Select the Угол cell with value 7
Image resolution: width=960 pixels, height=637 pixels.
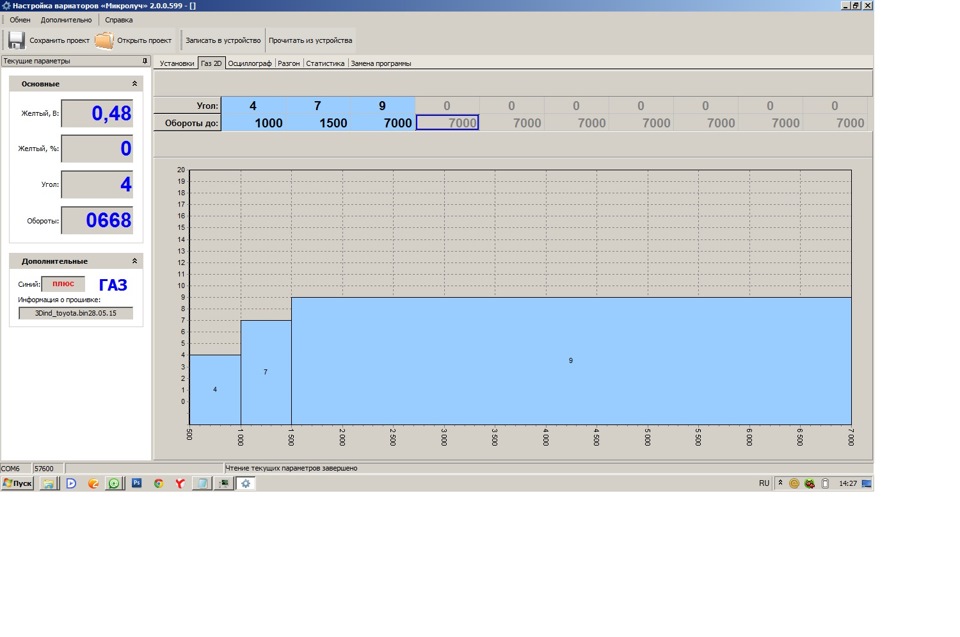tap(318, 105)
